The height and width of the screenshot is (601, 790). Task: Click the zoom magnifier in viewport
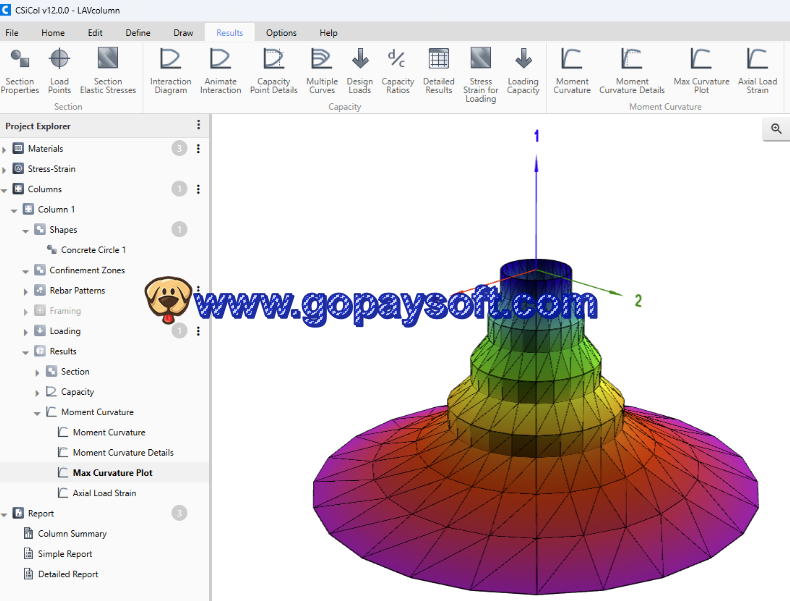coord(776,129)
